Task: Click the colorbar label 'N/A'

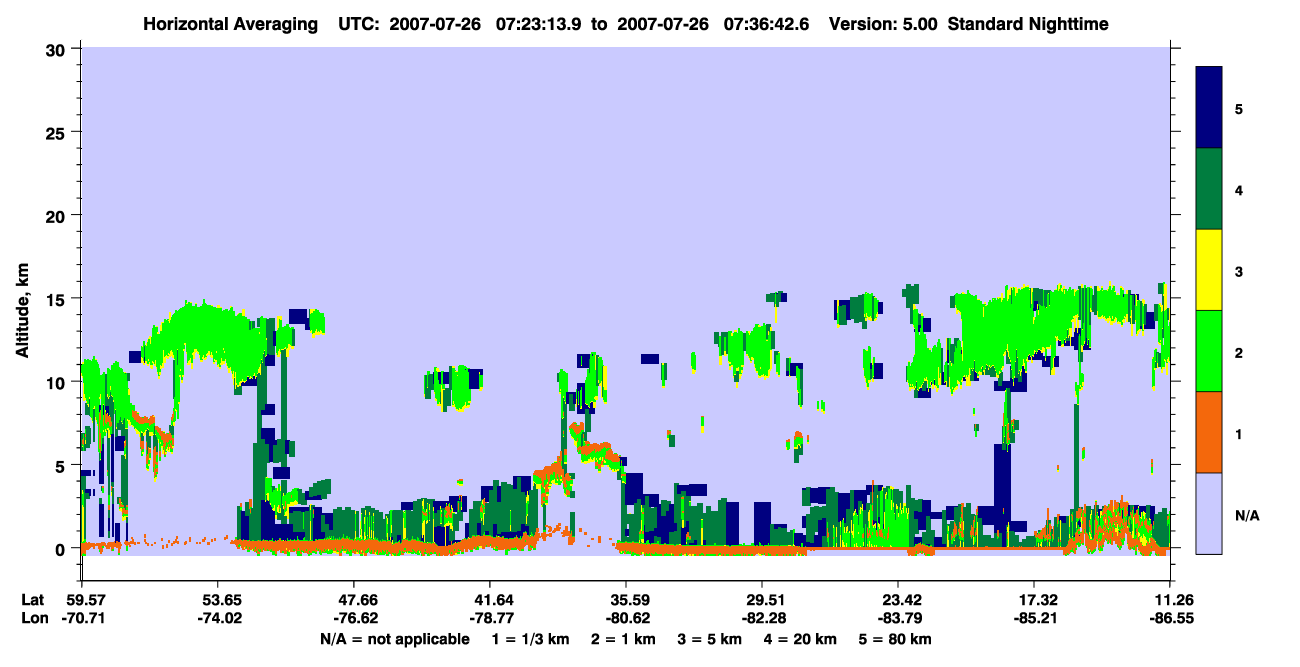Action: pyautogui.click(x=1247, y=517)
